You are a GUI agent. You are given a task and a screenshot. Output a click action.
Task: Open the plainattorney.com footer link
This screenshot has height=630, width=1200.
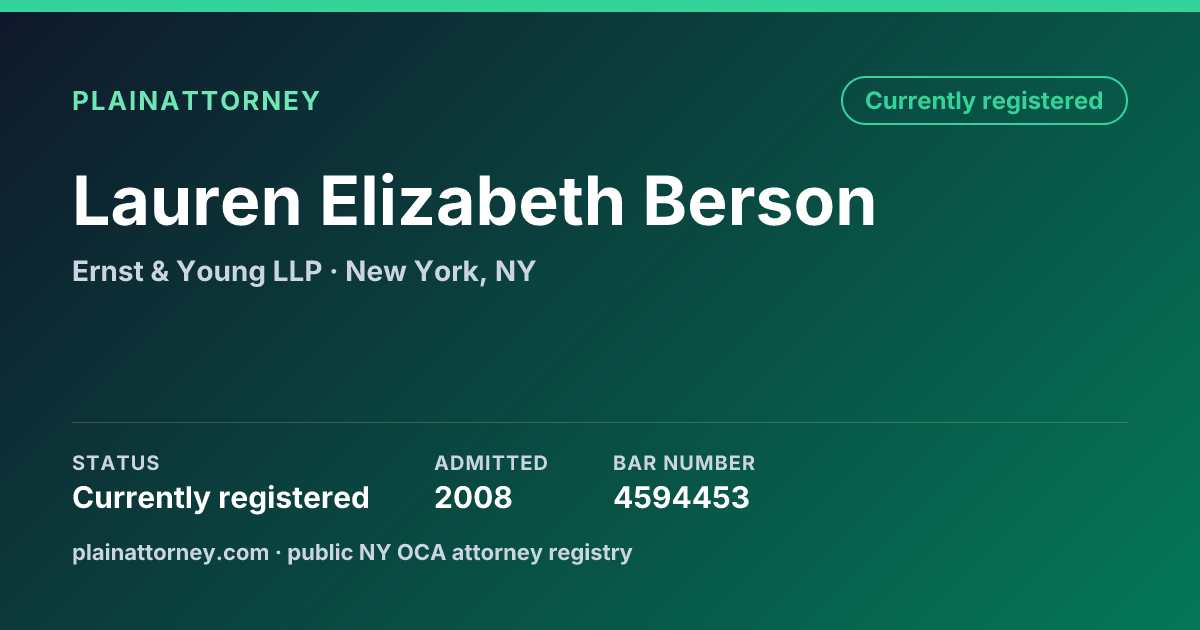[x=170, y=552]
